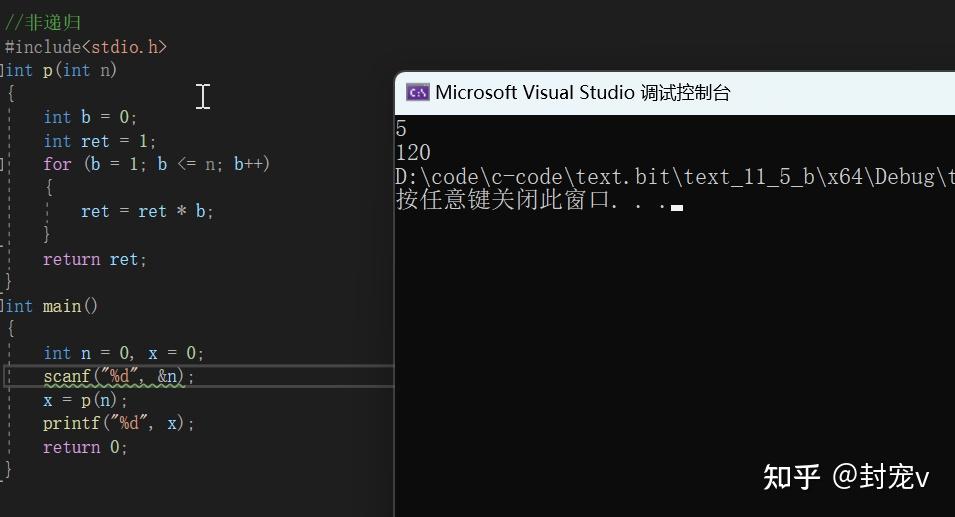The width and height of the screenshot is (955, 517).
Task: Click the 120 output in the console
Action: (413, 153)
